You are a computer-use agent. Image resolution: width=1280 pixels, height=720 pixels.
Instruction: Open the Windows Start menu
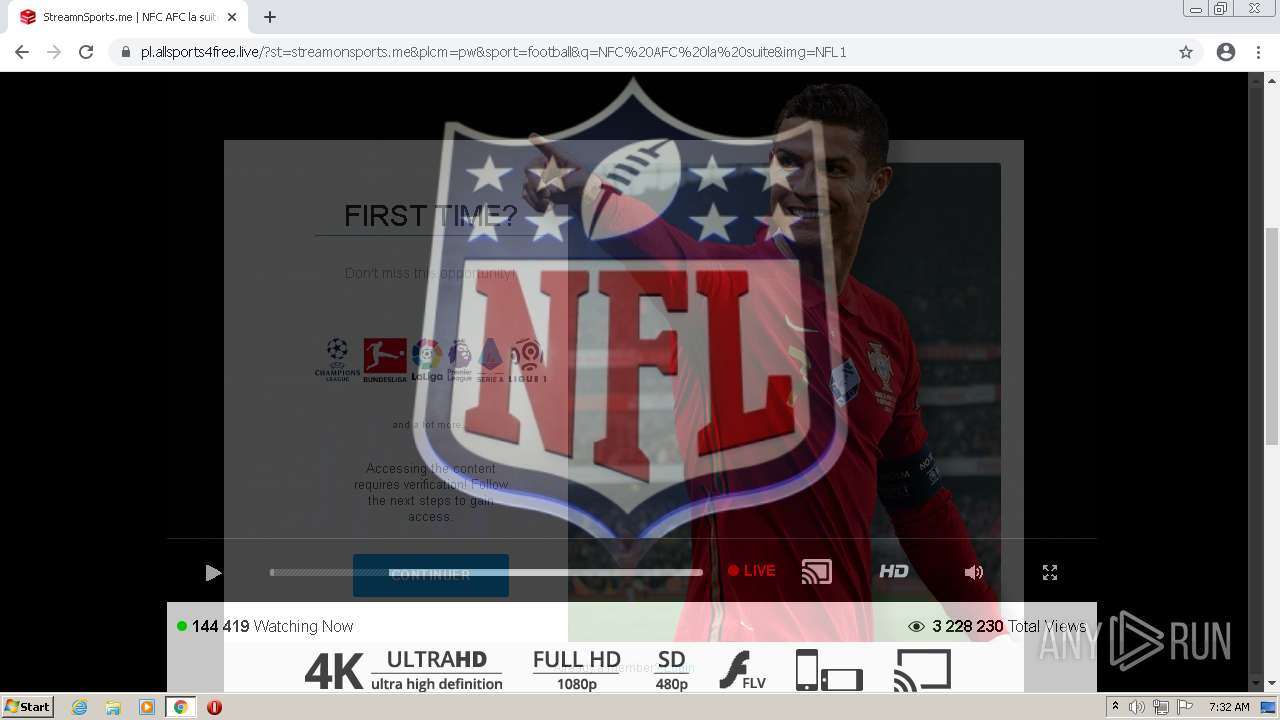28,707
